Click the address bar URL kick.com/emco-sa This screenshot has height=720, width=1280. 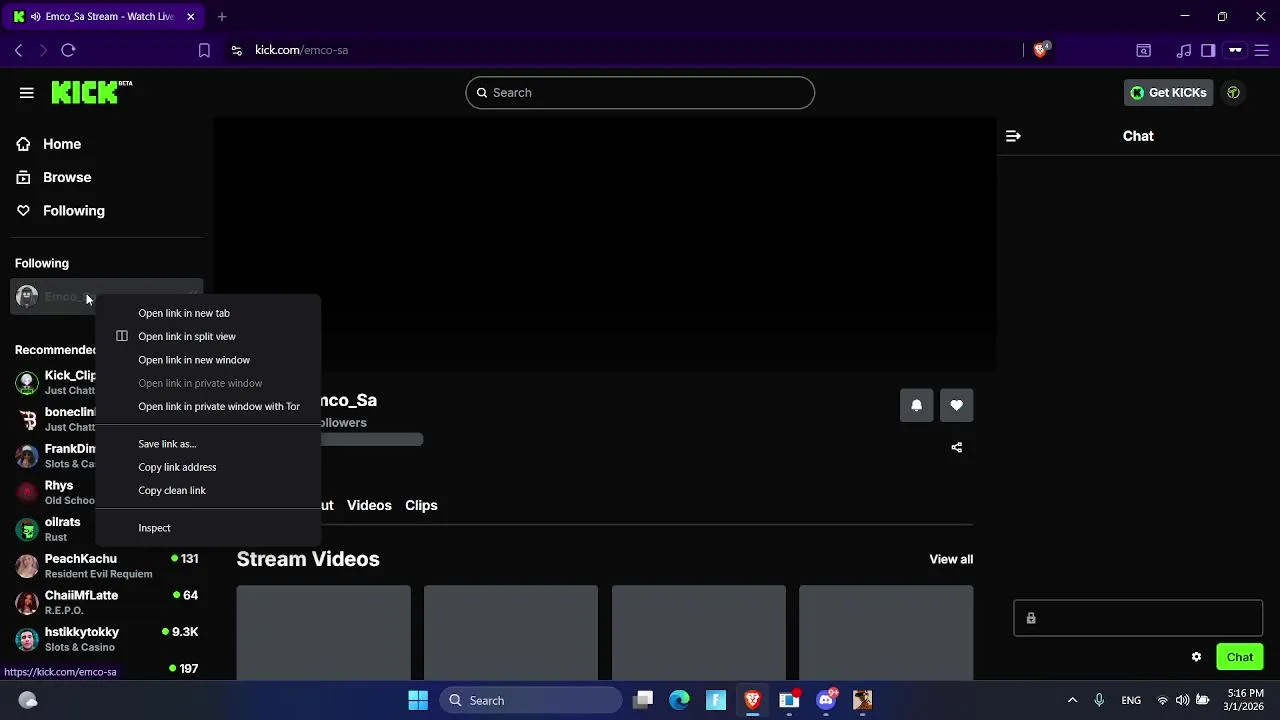pyautogui.click(x=301, y=50)
